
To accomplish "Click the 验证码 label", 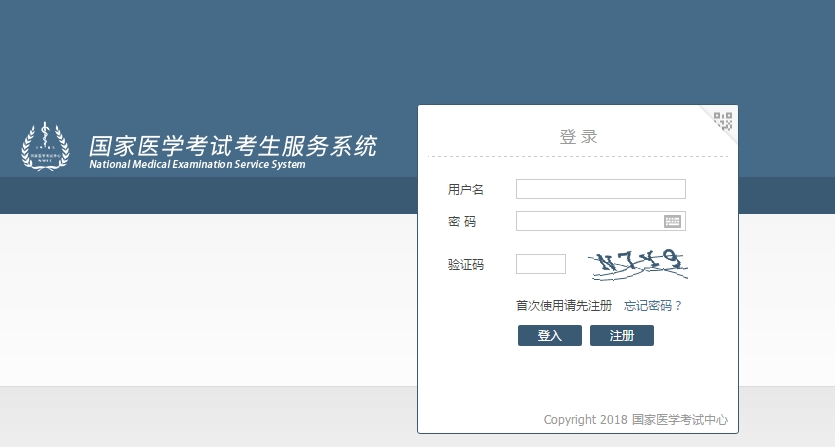I will coord(466,265).
